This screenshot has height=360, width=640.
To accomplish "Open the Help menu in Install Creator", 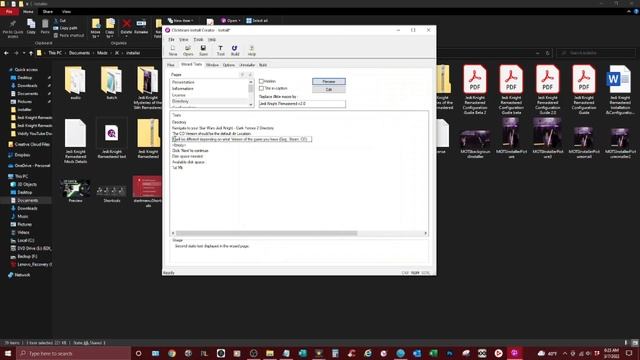I will click(212, 40).
